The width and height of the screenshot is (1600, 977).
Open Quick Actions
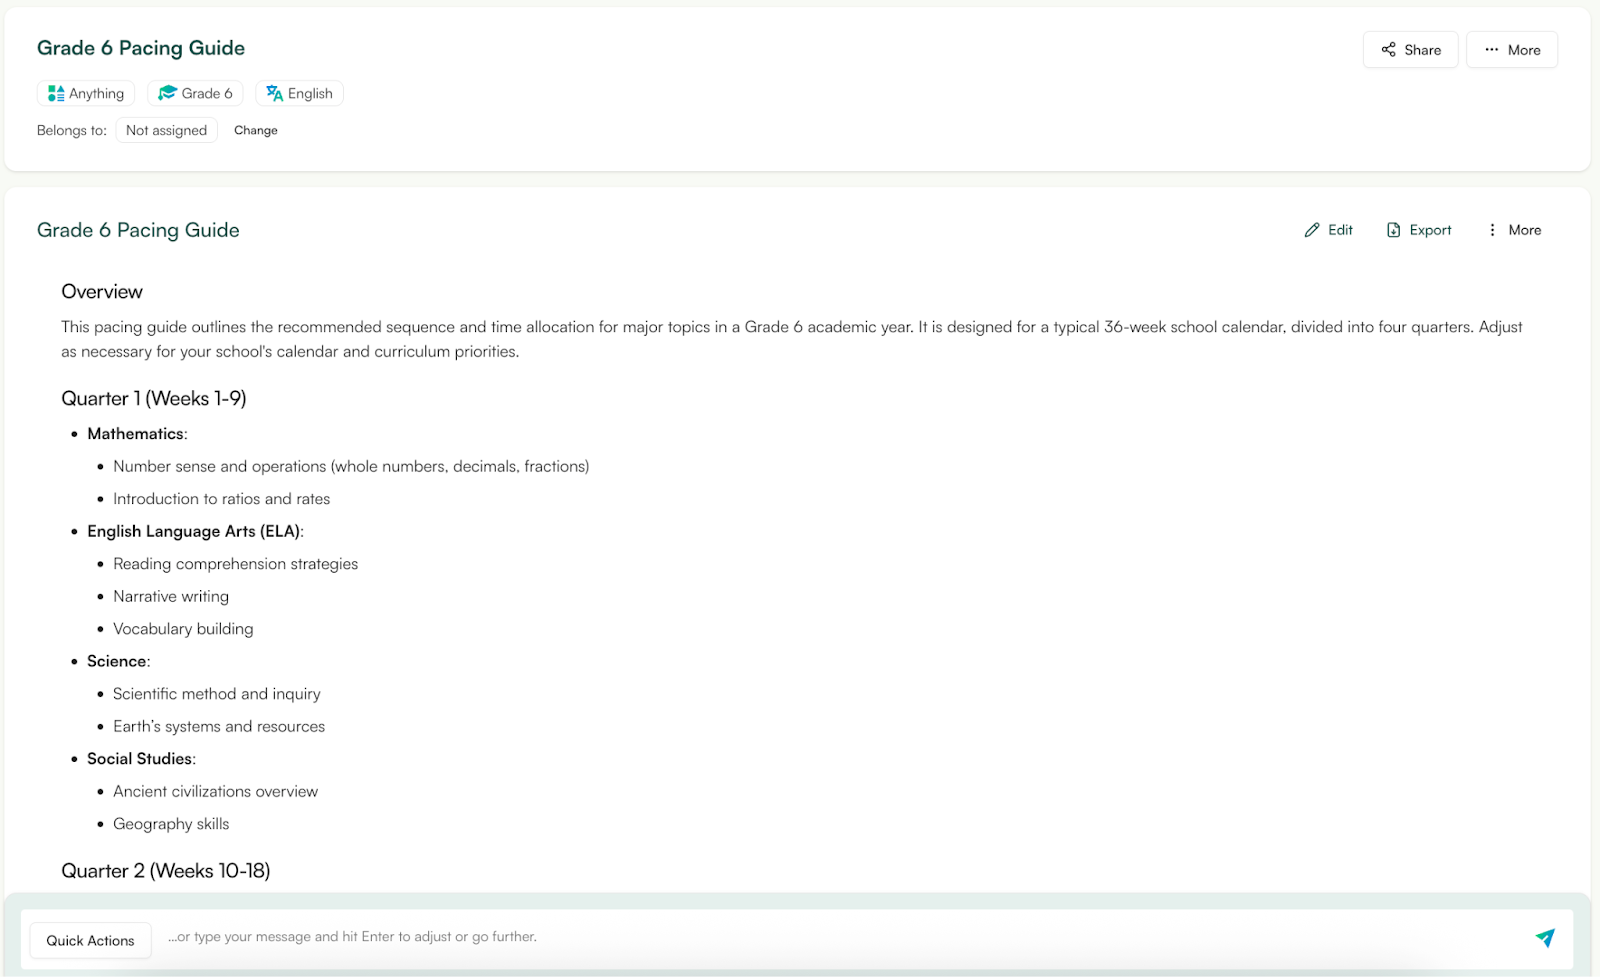pos(90,940)
